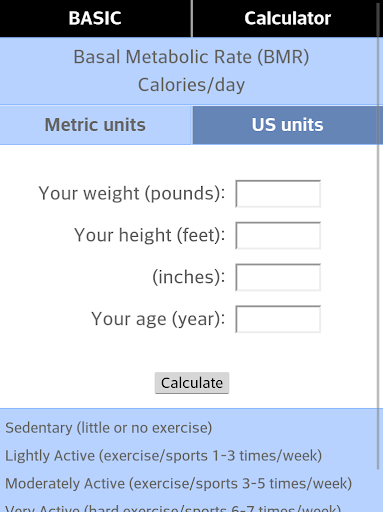Click the inches input box
This screenshot has width=383, height=512.
click(278, 277)
